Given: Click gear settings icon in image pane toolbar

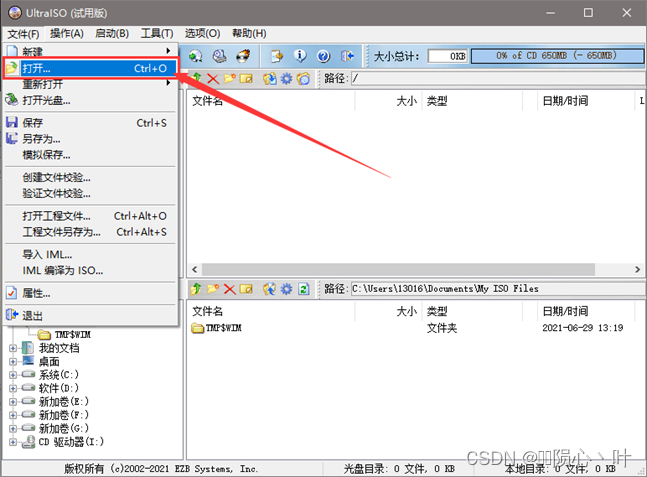Looking at the screenshot, I should [286, 78].
